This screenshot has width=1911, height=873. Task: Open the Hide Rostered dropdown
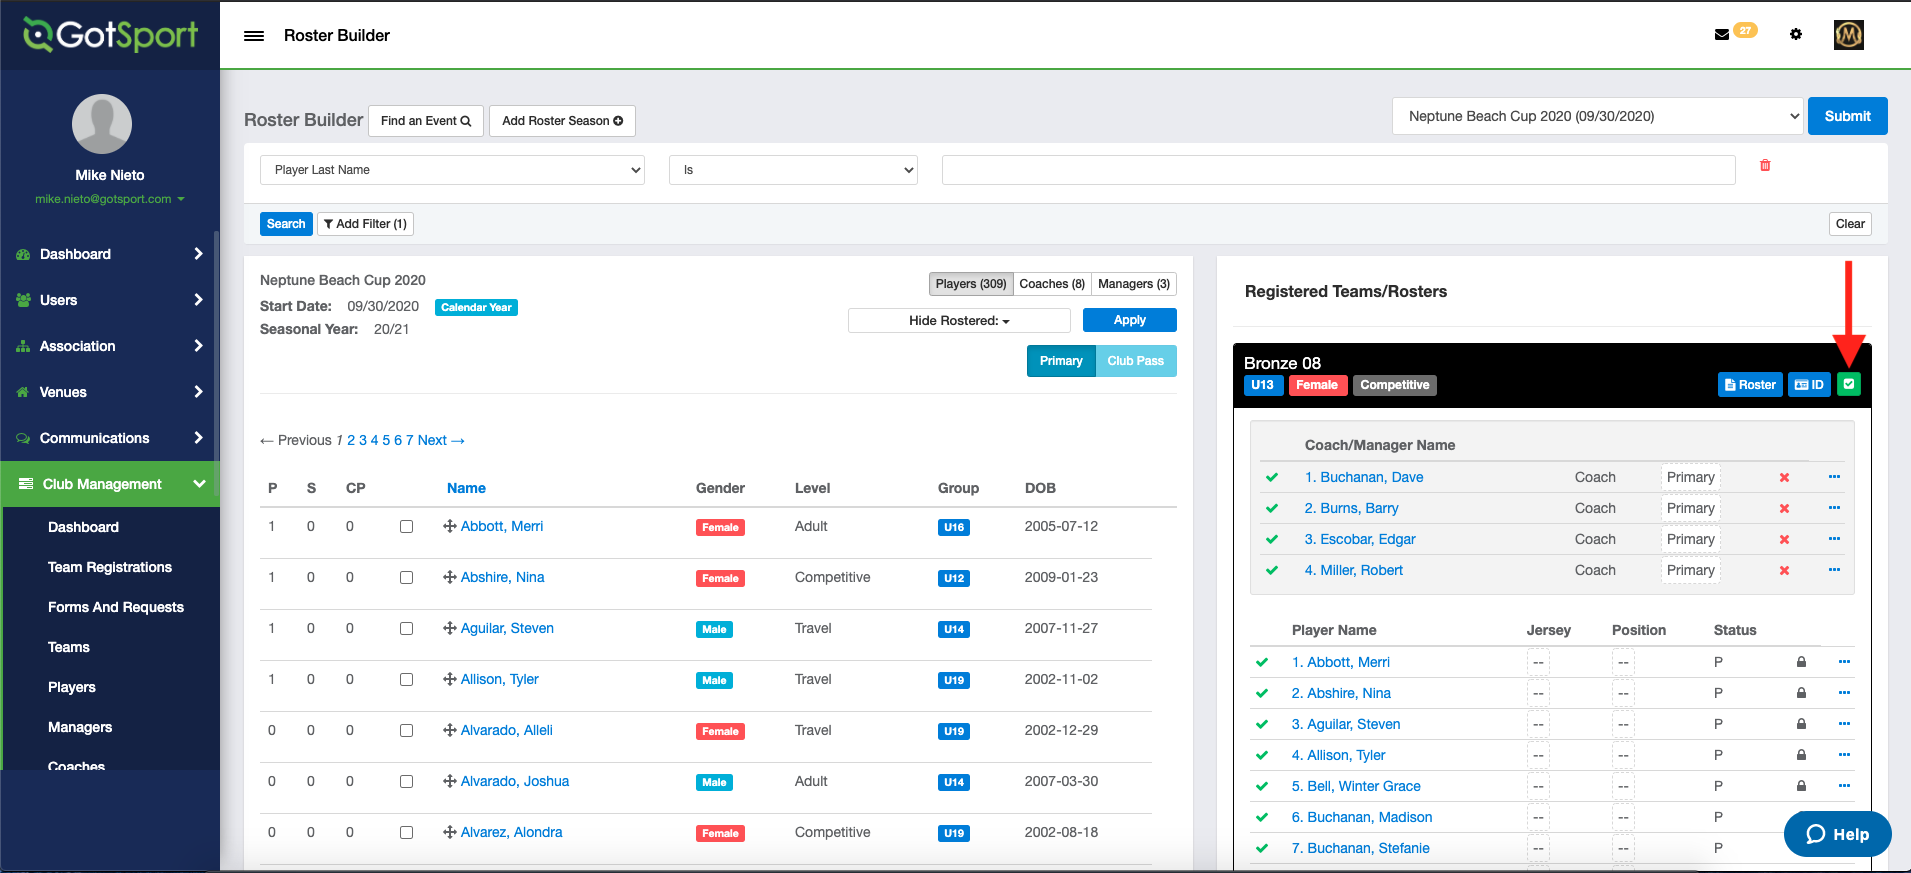pyautogui.click(x=959, y=320)
